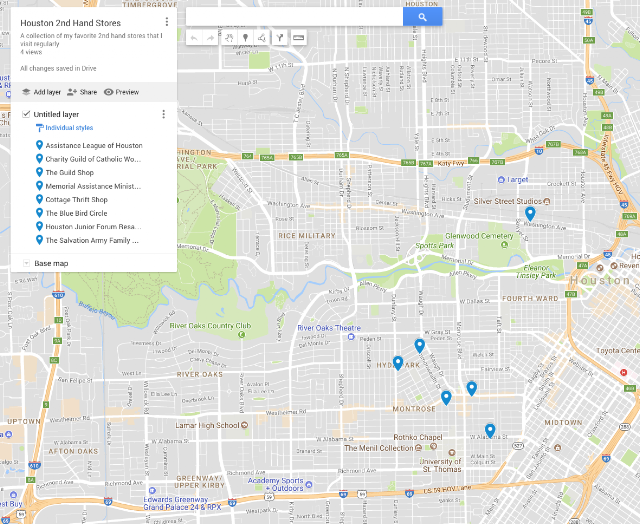Select The Guild Shop list item
Screen dimensions: 640x524
click(x=69, y=172)
